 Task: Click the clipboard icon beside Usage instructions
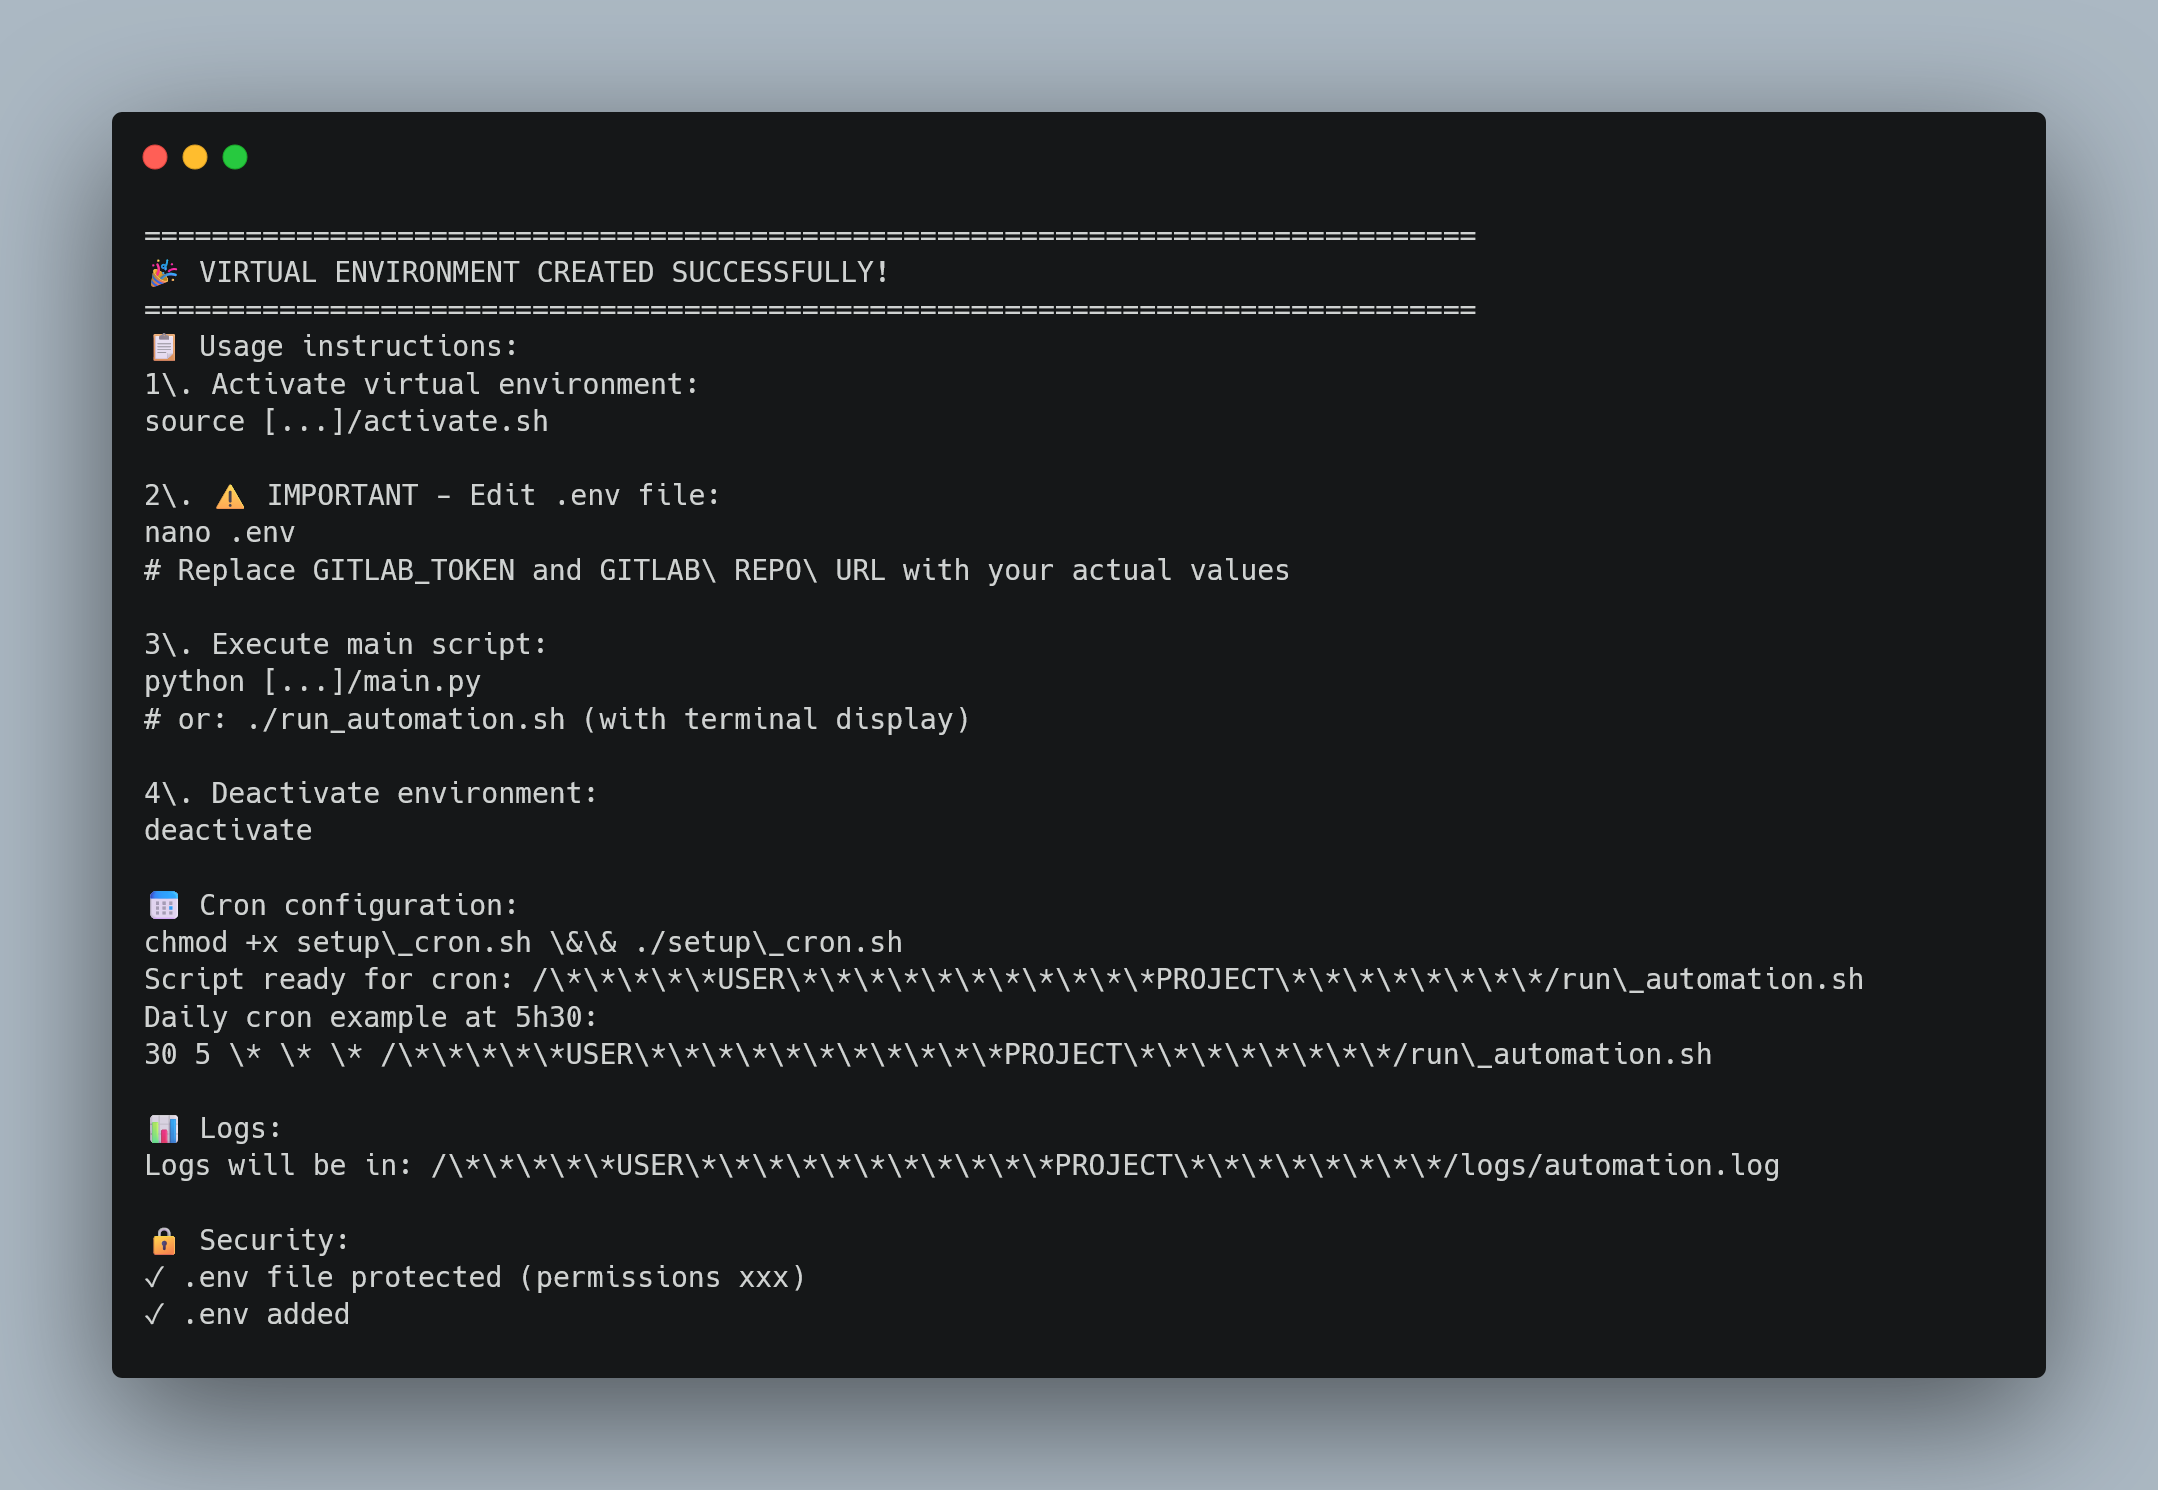(163, 347)
